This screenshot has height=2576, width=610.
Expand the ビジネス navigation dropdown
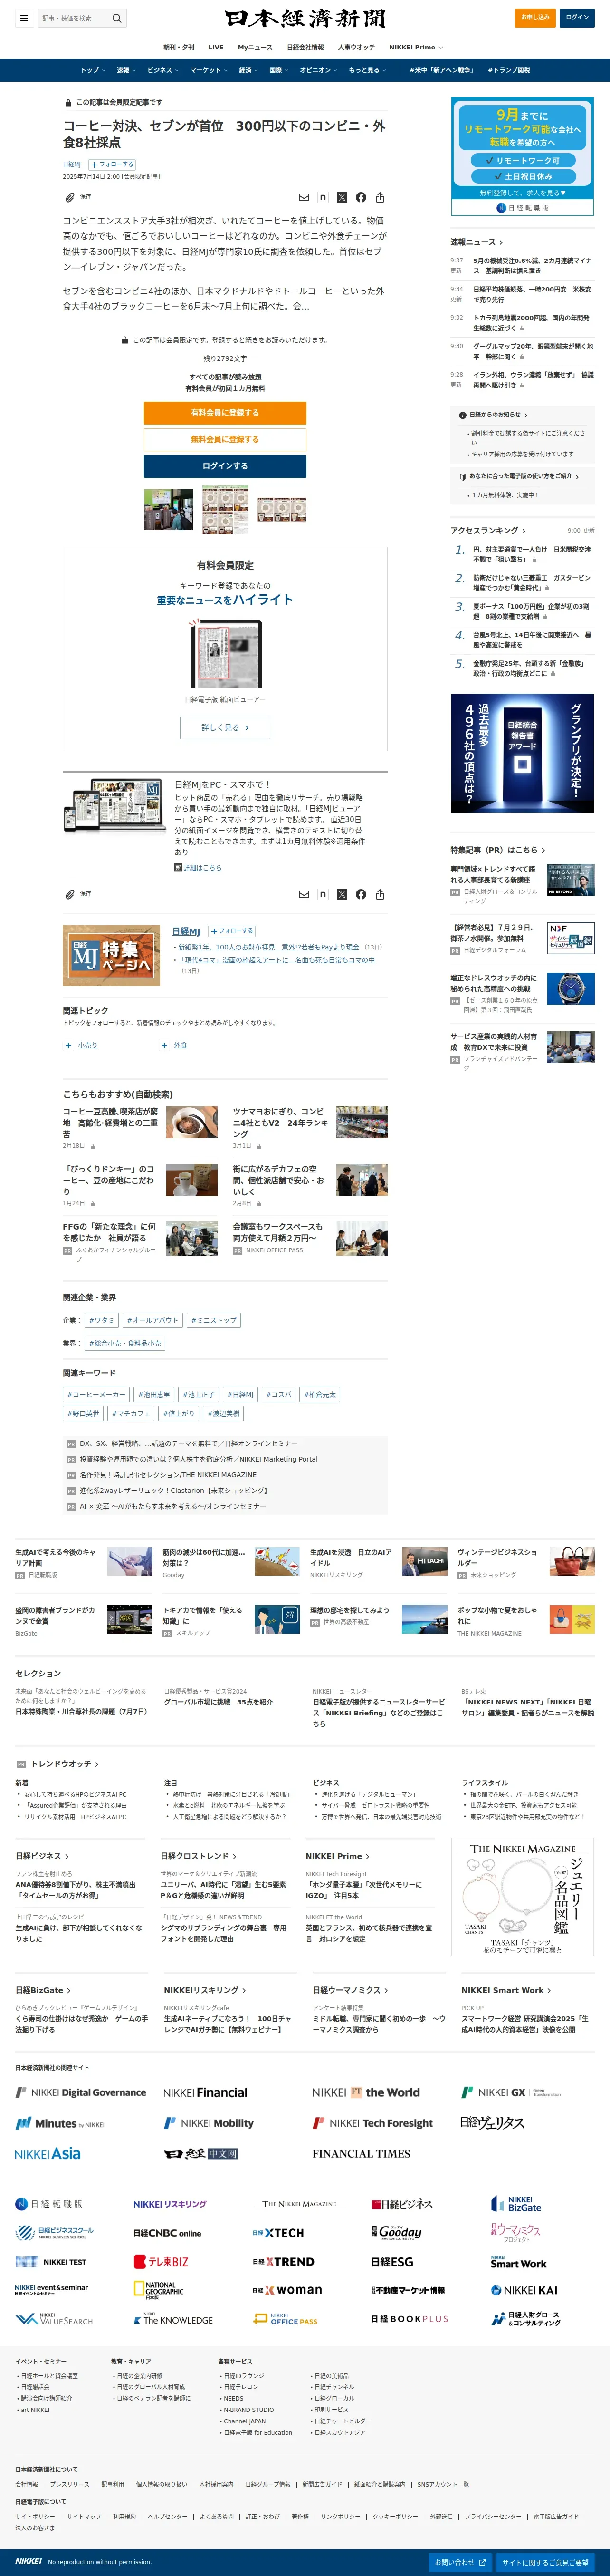point(162,70)
